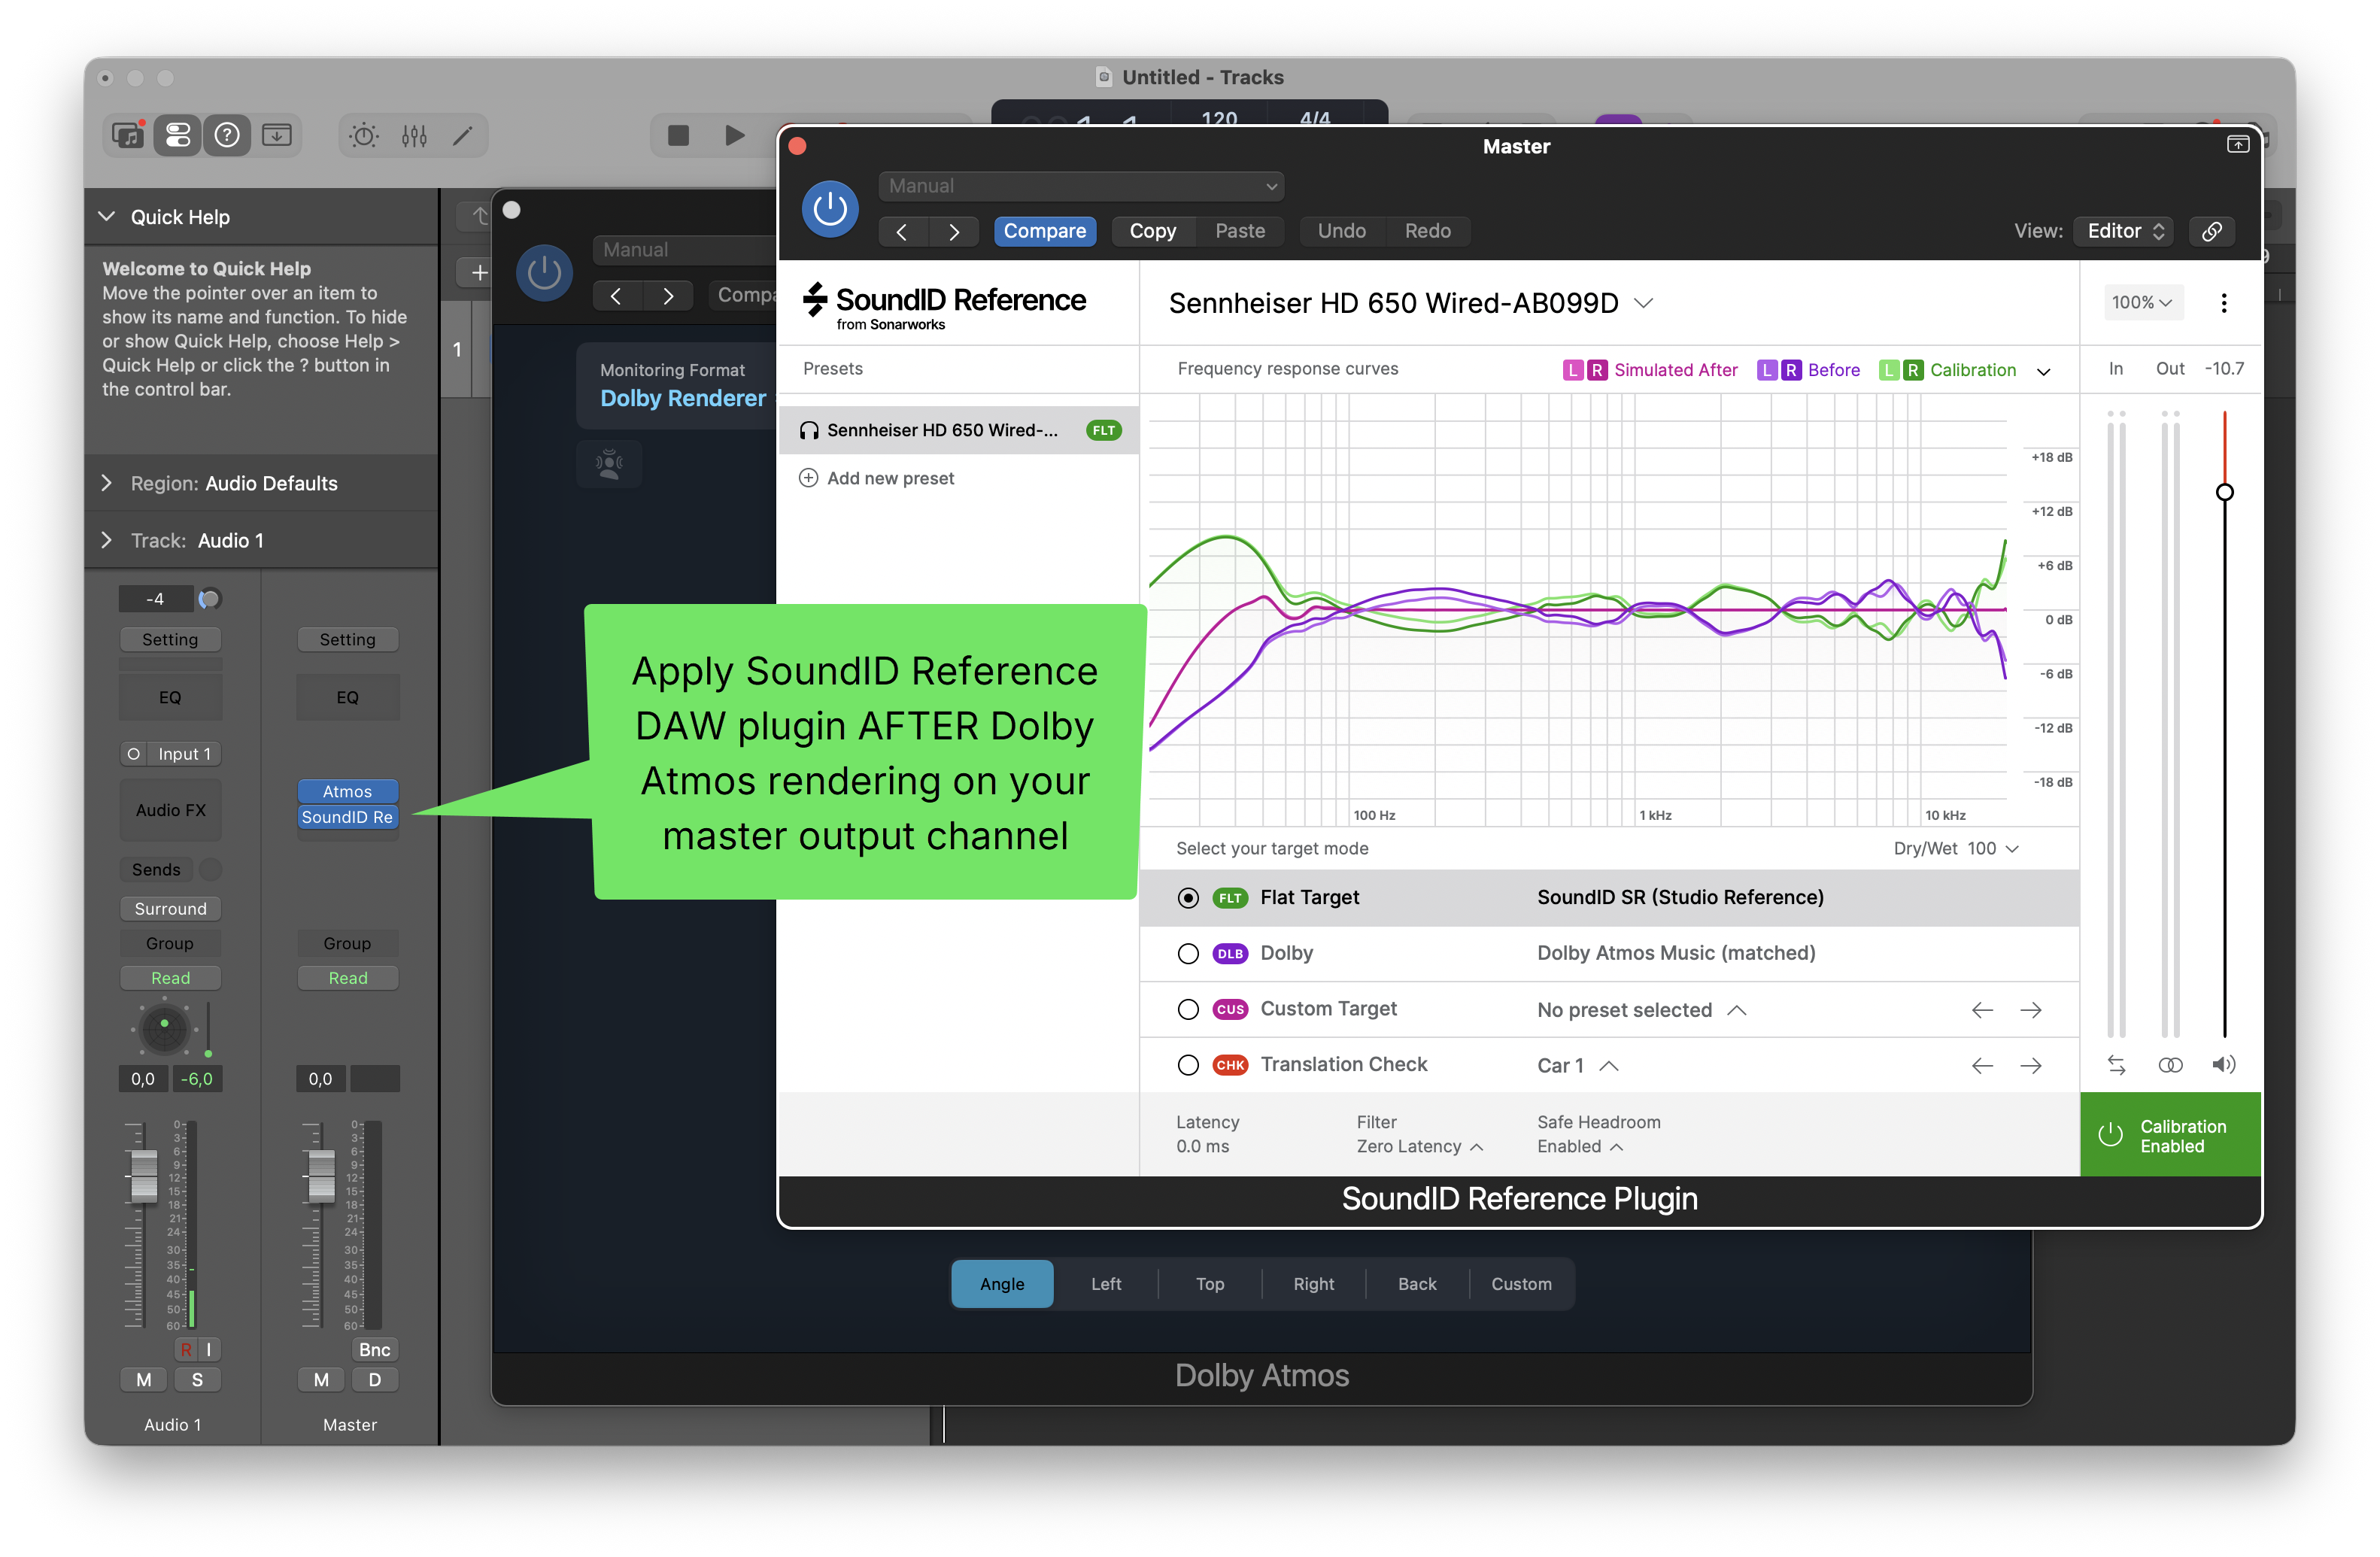Viewport: 2380px width, 1557px height.
Task: Expand Region Audio Defaults section
Action: [x=107, y=483]
